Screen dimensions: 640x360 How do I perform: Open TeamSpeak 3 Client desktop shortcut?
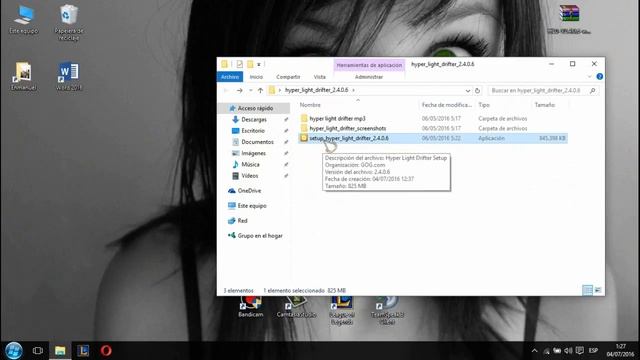click(387, 311)
